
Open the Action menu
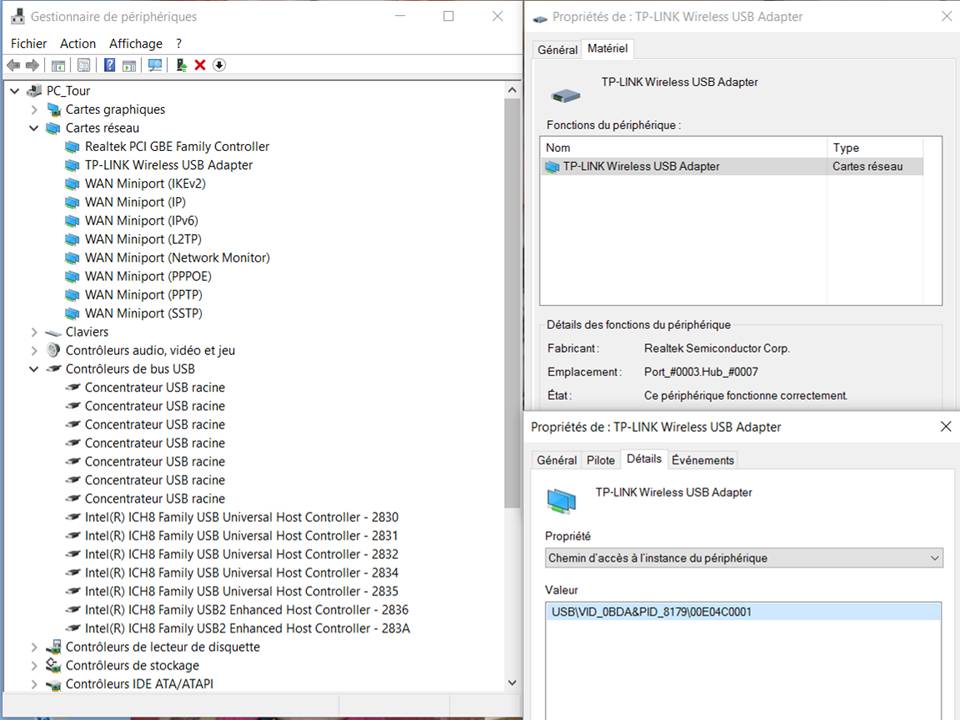point(78,43)
